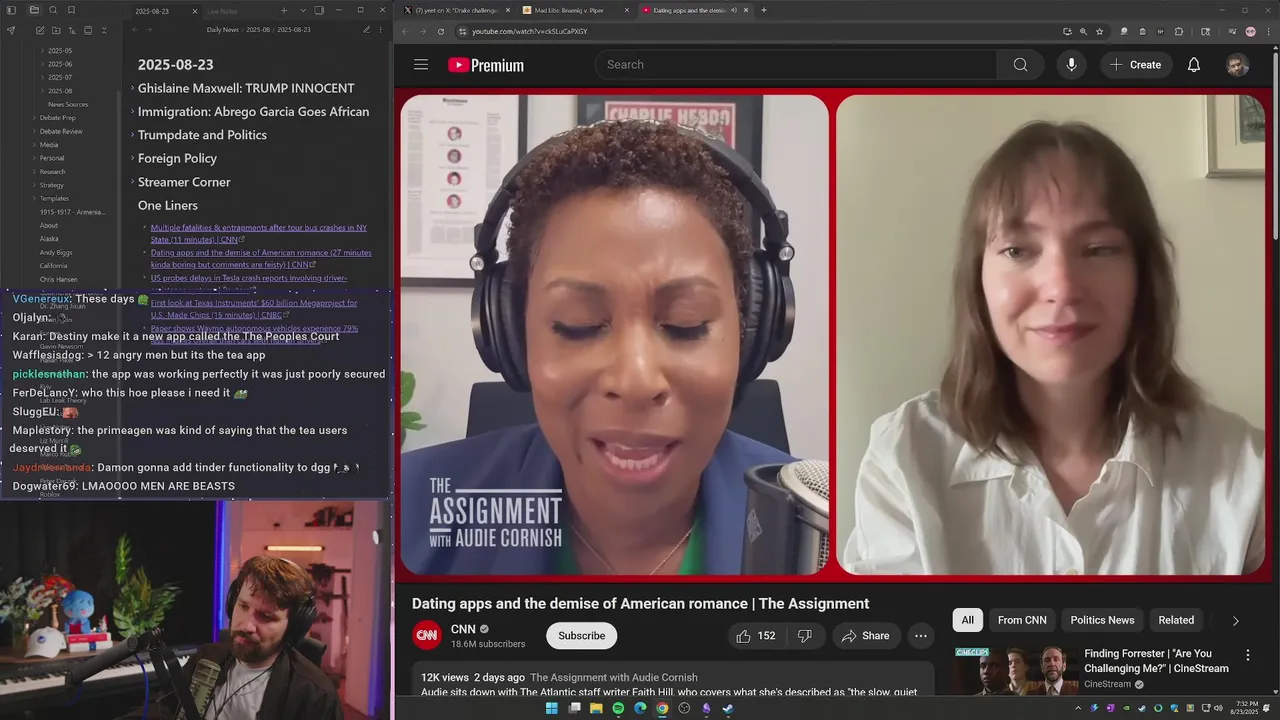
Task: Unfold the Foreign Policy heading
Action: 132,158
